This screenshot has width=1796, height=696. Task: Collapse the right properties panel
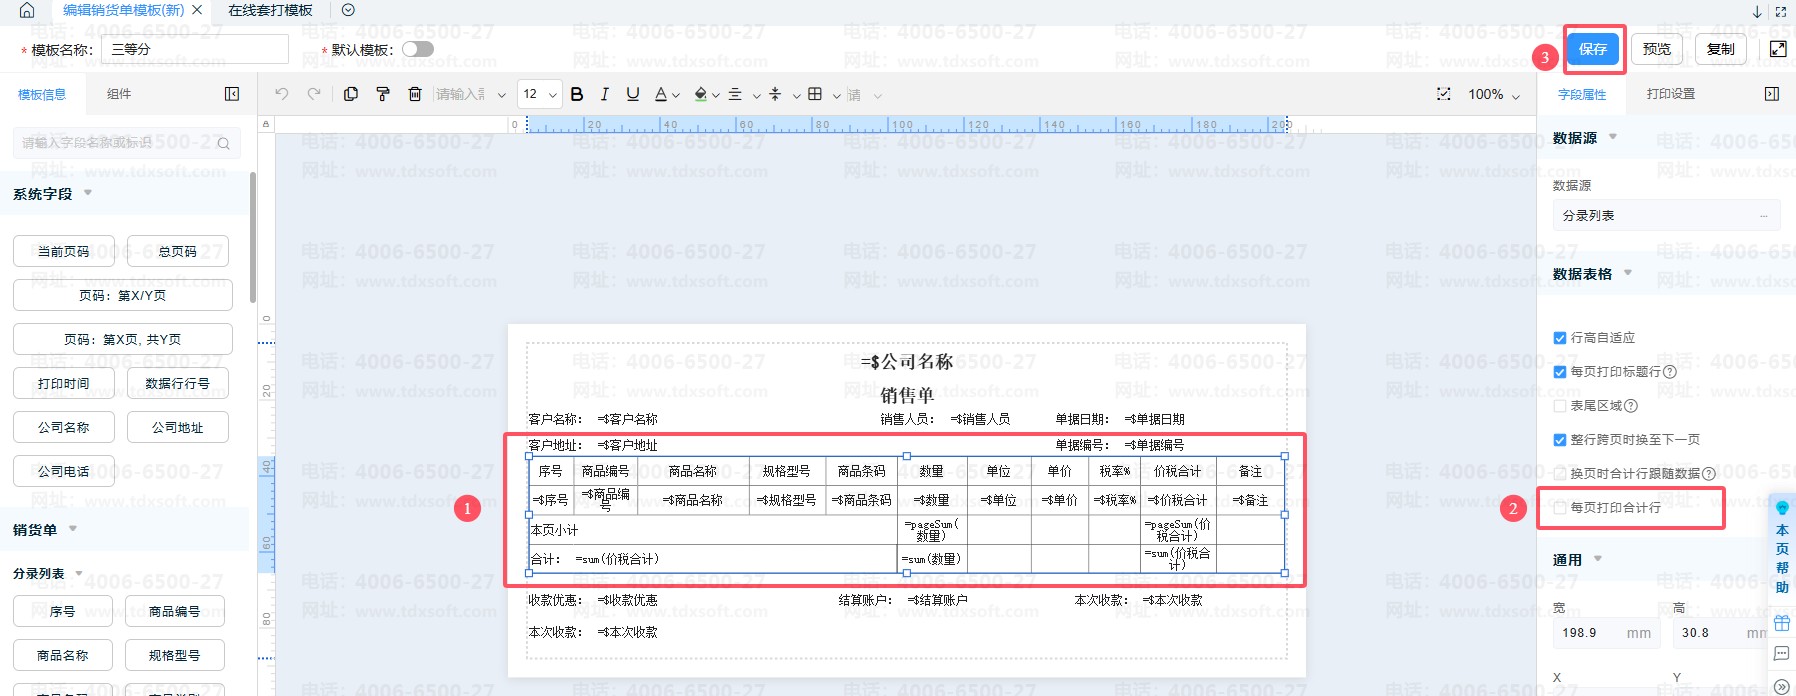coord(1771,94)
